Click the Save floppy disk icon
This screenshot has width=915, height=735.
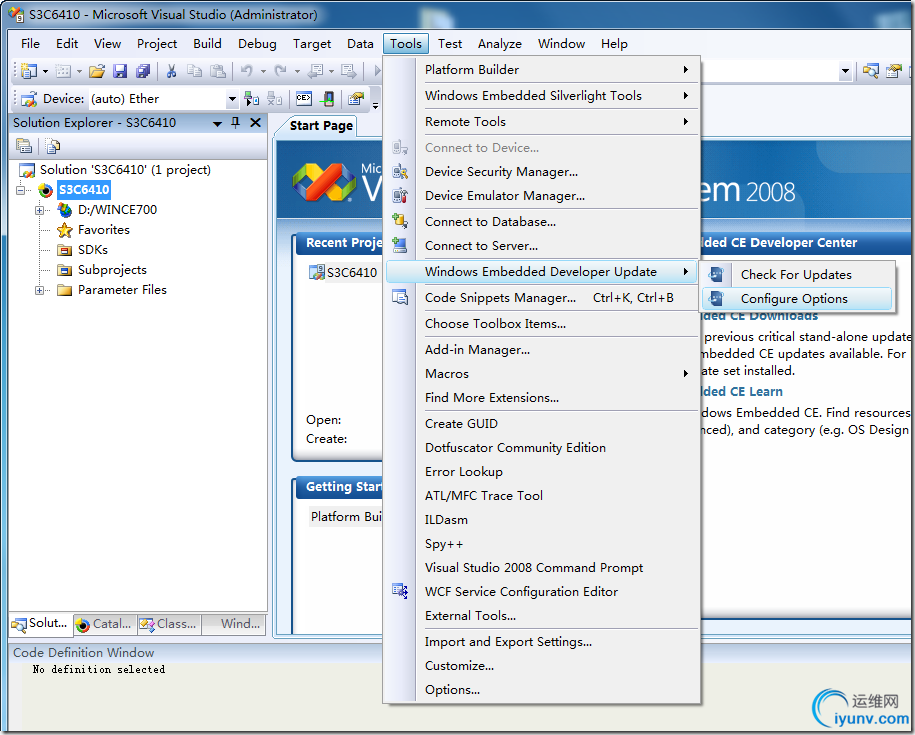click(x=120, y=71)
